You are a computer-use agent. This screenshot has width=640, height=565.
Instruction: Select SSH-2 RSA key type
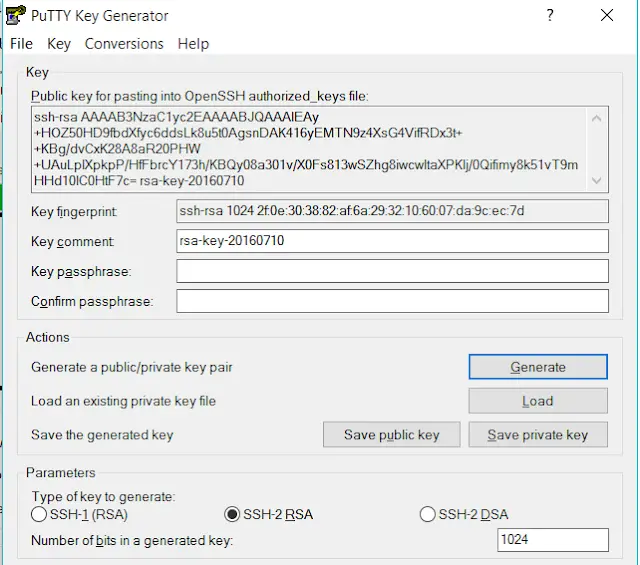point(269,514)
